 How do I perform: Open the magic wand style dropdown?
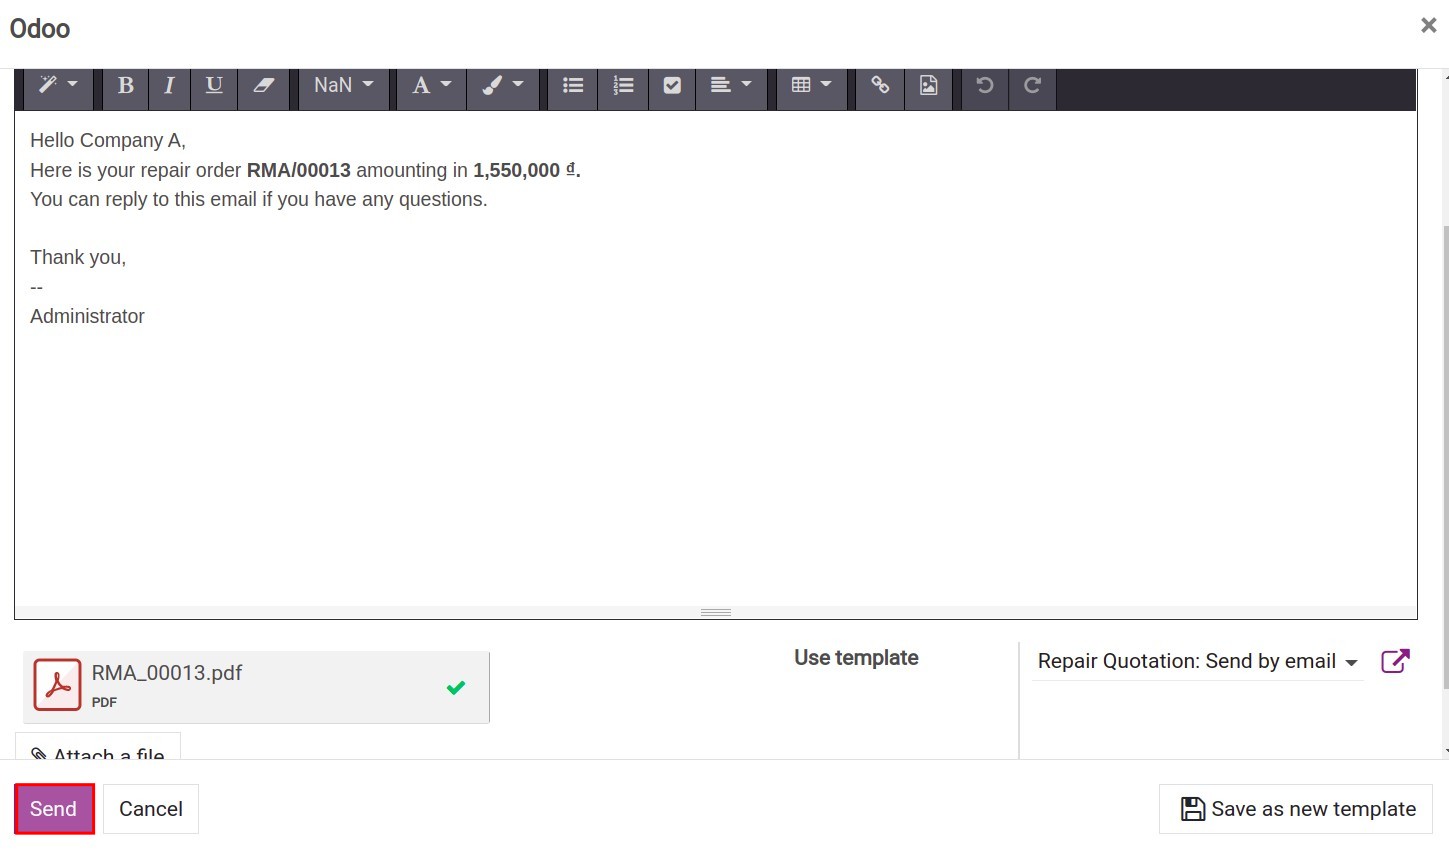[58, 86]
